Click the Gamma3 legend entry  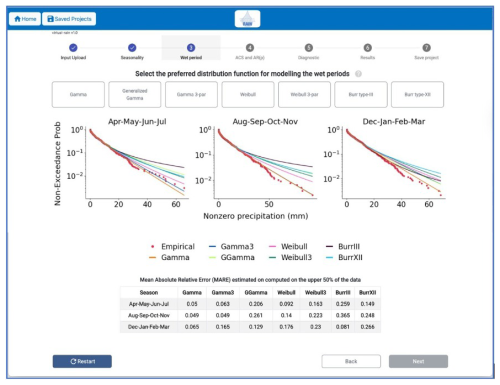pyautogui.click(x=231, y=247)
